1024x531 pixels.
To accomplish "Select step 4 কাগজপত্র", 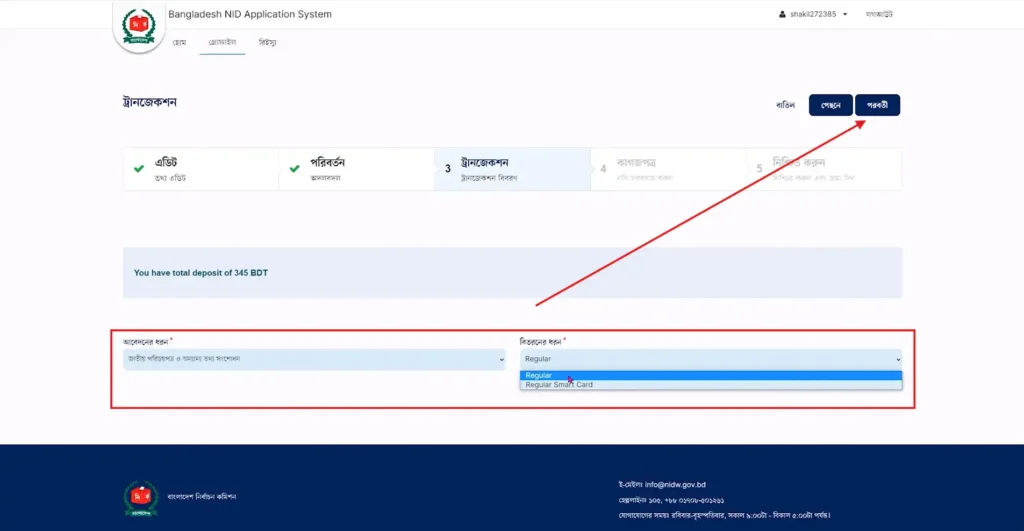I will click(x=668, y=169).
